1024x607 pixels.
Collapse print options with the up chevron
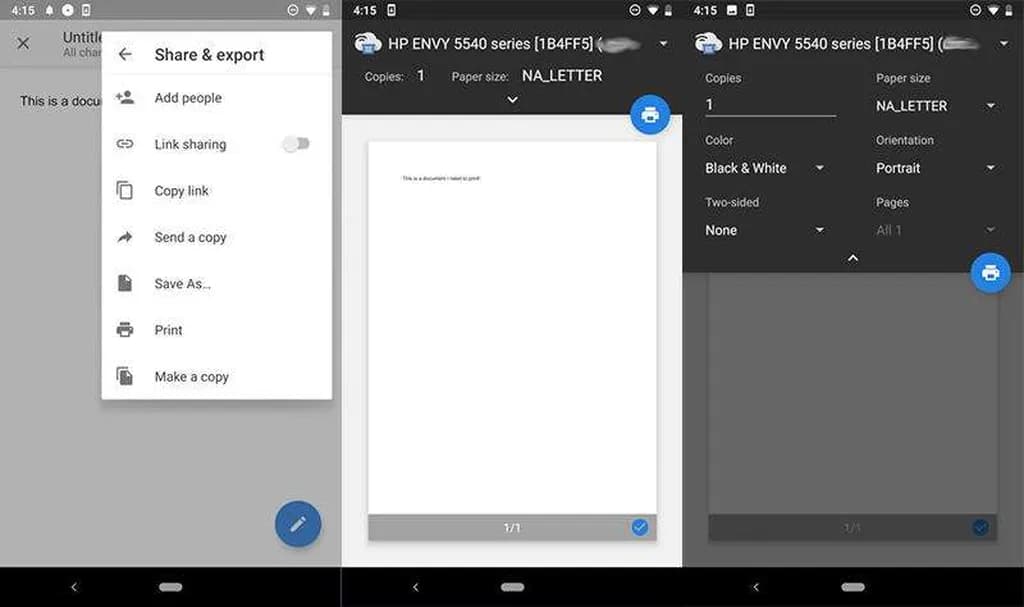coord(852,258)
